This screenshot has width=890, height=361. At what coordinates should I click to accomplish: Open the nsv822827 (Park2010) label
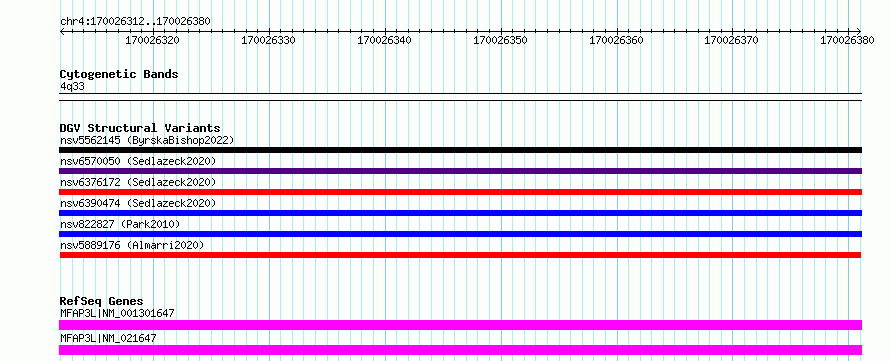point(120,224)
